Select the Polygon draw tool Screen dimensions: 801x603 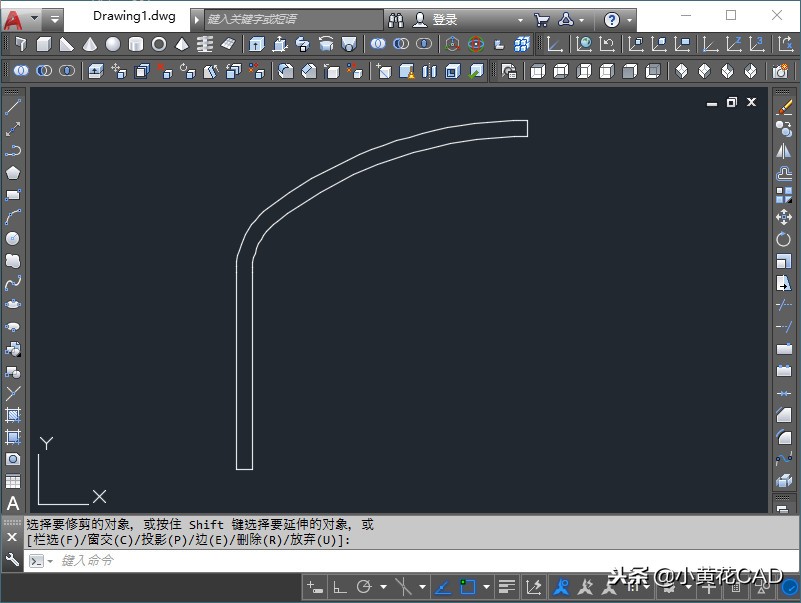tap(13, 172)
